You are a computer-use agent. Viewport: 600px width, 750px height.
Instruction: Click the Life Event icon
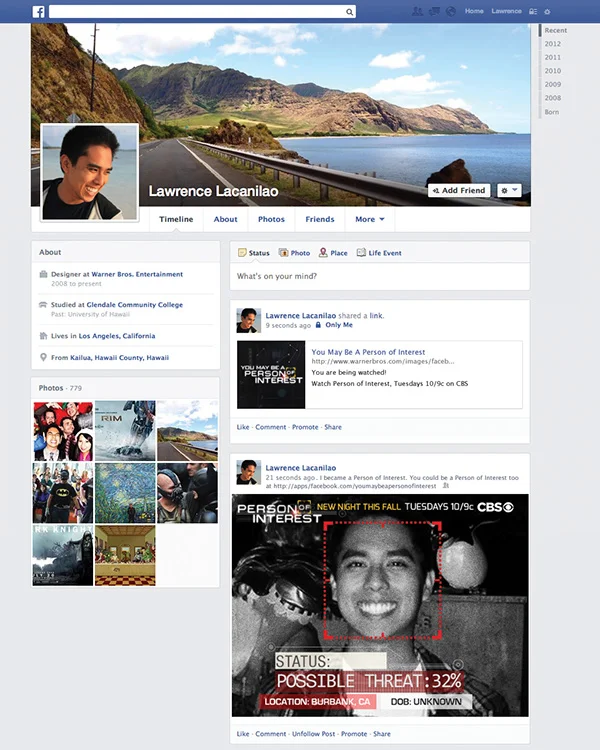(361, 253)
